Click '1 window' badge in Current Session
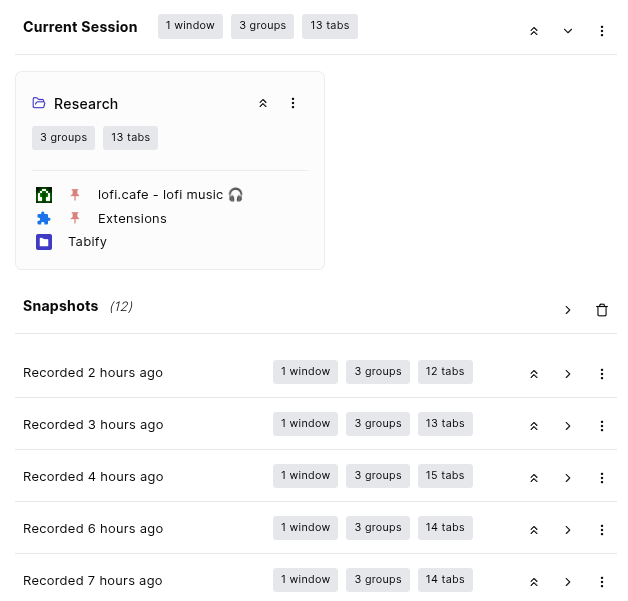This screenshot has width=628, height=601. pos(190,26)
